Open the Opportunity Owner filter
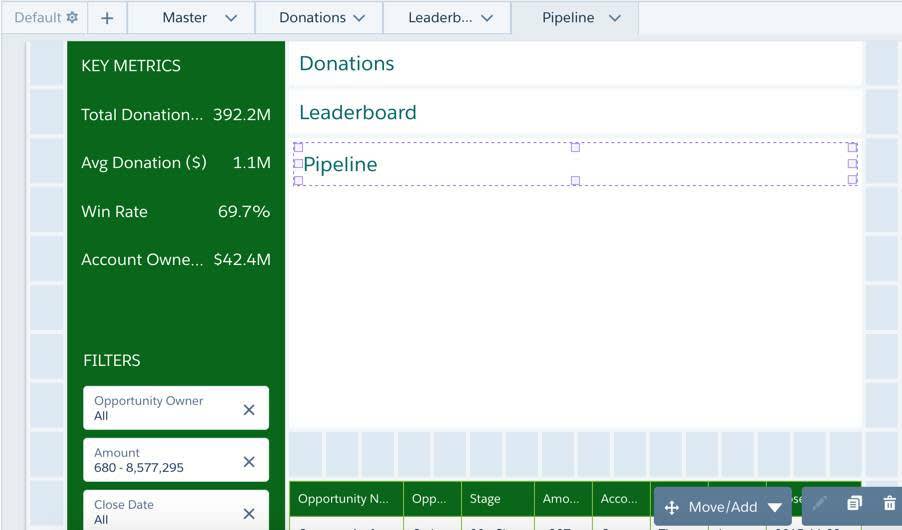This screenshot has height=530, width=902. [176, 408]
